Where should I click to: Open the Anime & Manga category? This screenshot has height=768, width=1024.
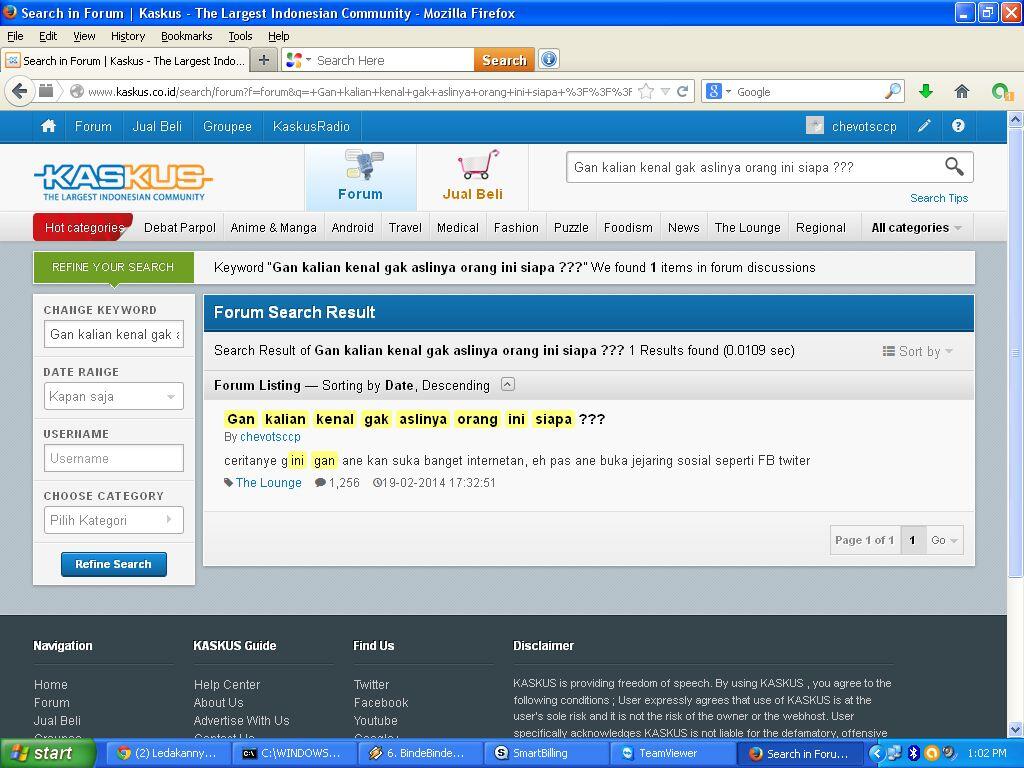point(273,228)
